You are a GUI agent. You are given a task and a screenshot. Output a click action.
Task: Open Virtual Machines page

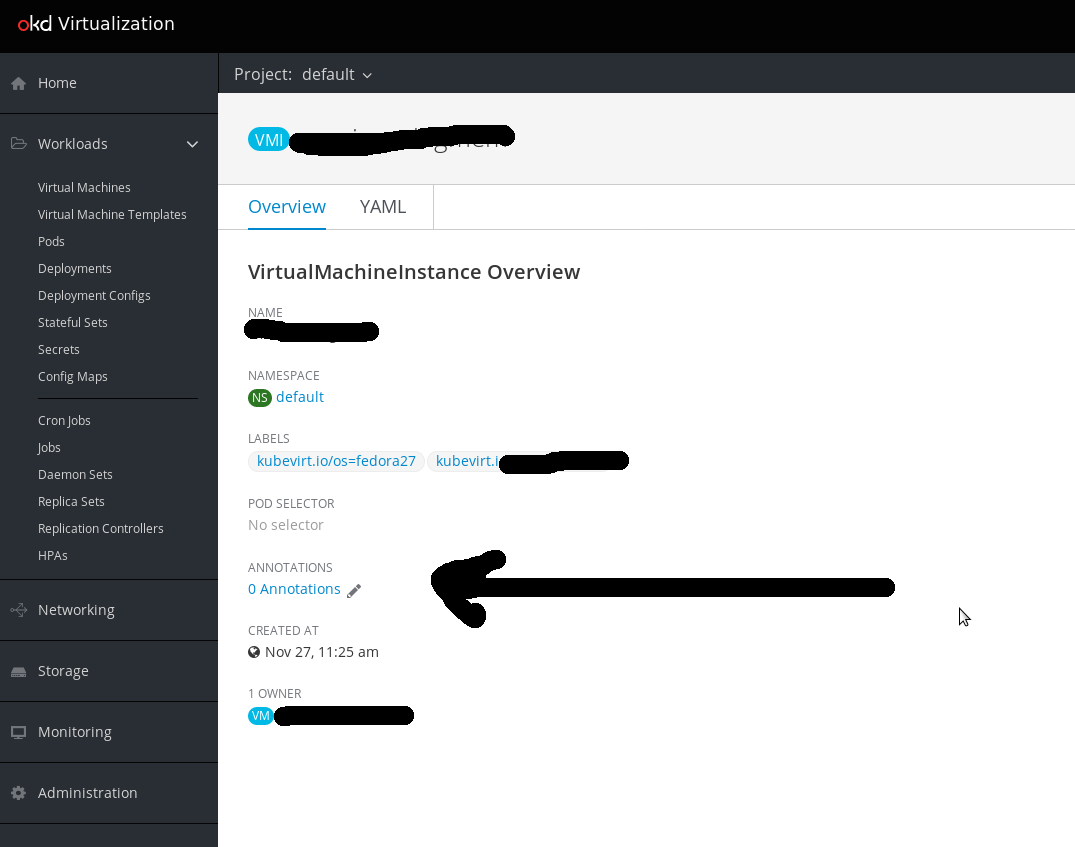pyautogui.click(x=84, y=187)
